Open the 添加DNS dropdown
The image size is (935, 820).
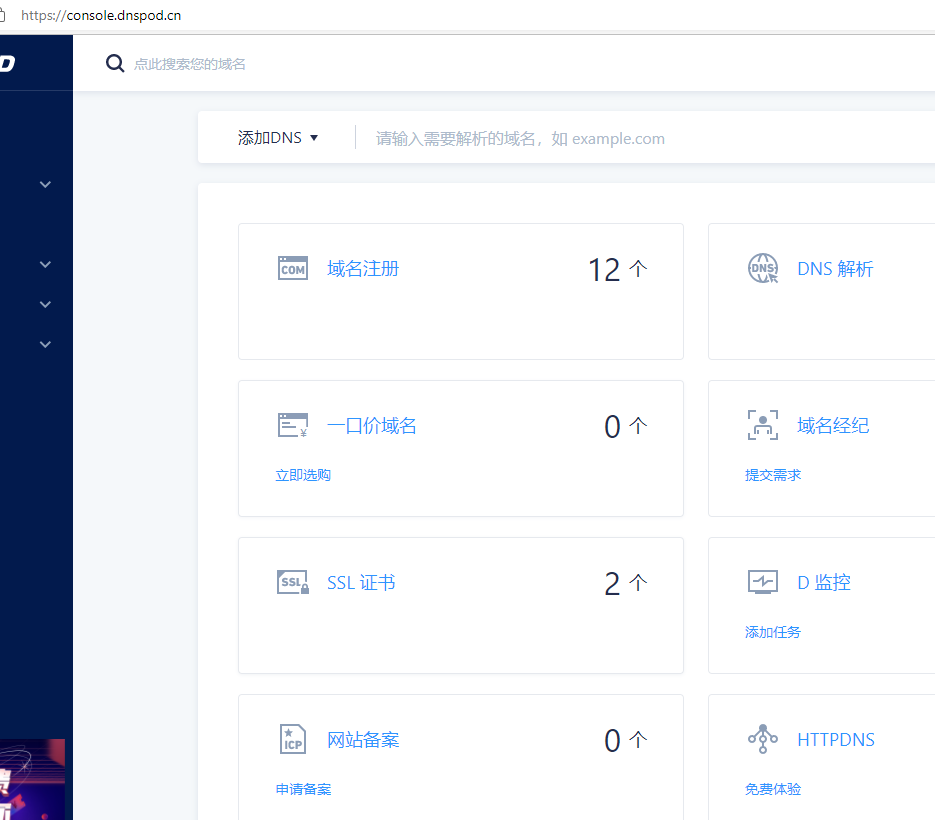pyautogui.click(x=277, y=138)
